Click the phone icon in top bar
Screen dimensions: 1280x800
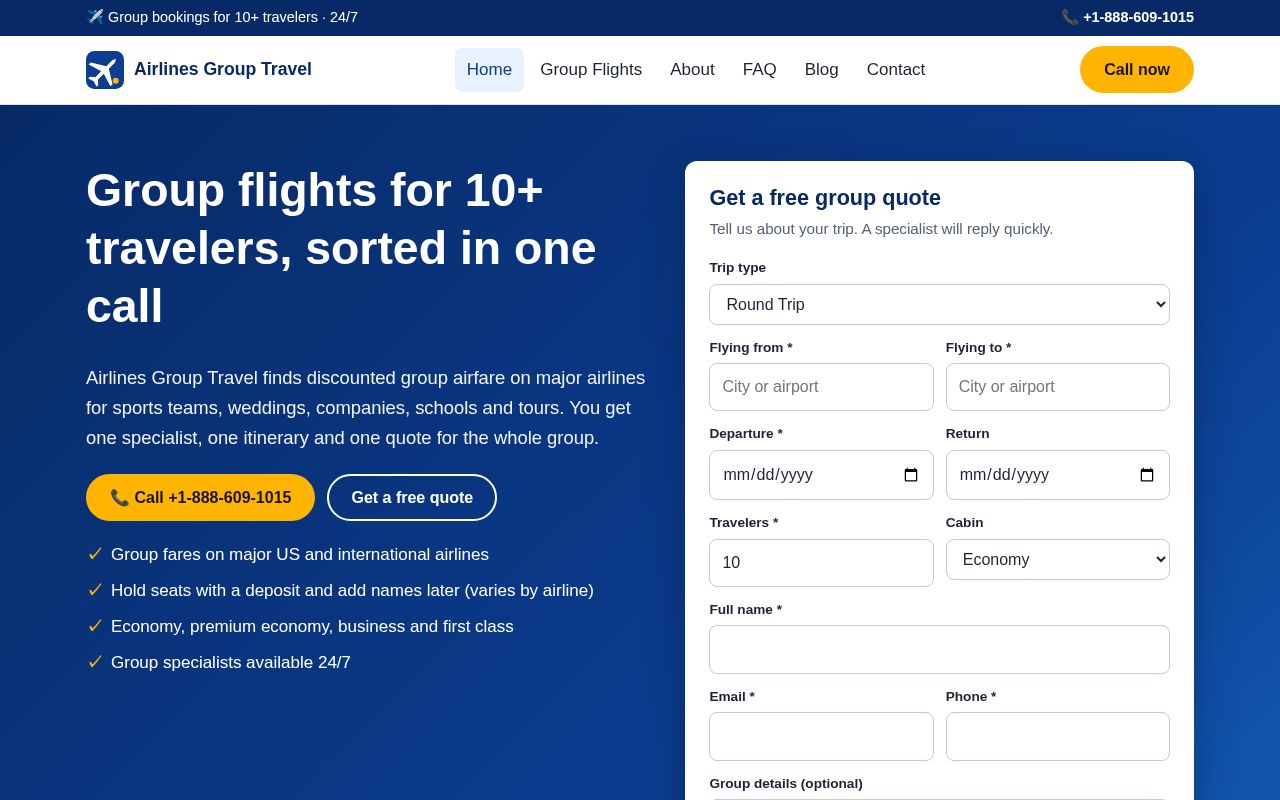[x=1070, y=17]
